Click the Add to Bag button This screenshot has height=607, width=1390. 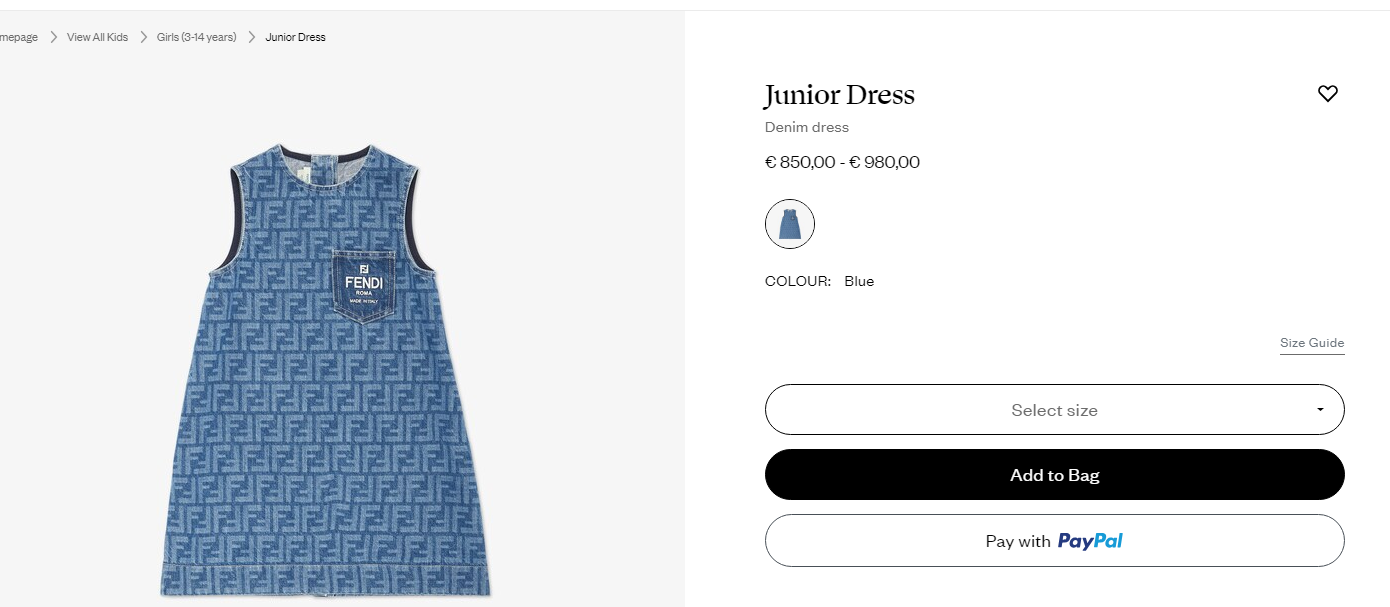1054,475
